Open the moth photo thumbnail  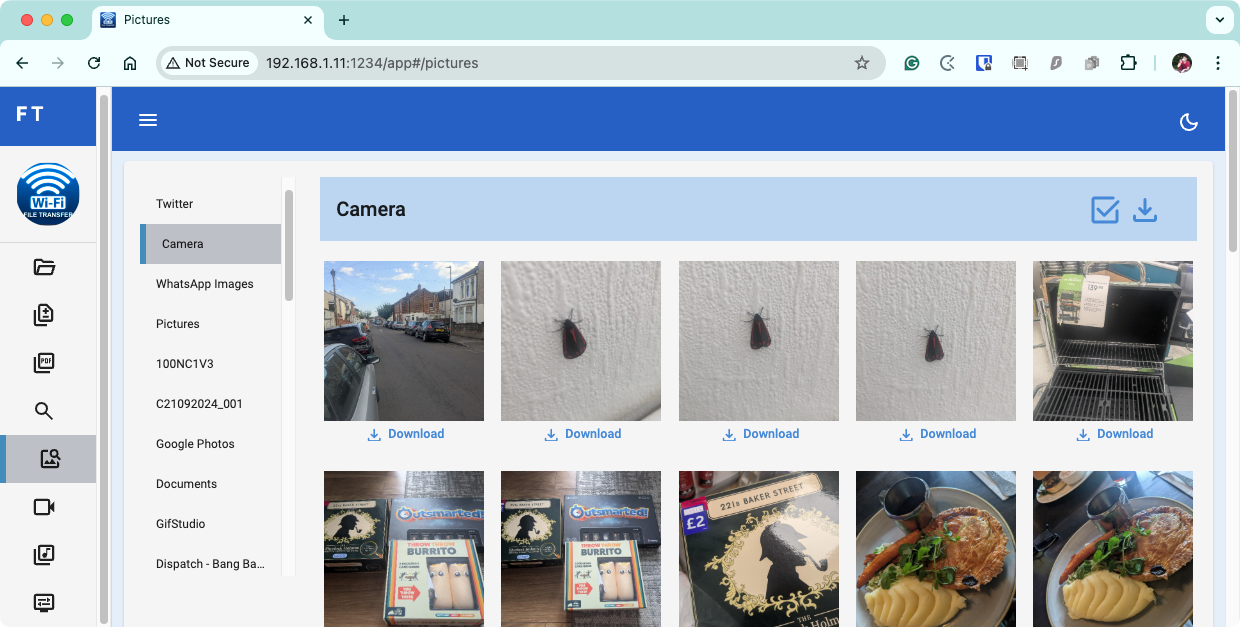[x=581, y=340]
